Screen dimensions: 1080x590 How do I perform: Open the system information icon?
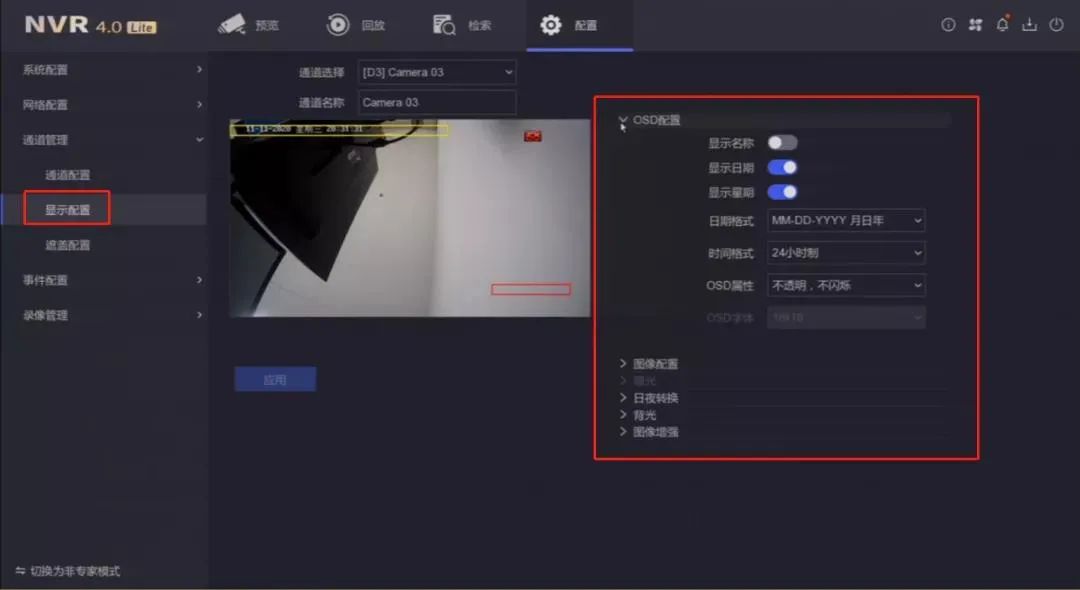click(x=947, y=25)
